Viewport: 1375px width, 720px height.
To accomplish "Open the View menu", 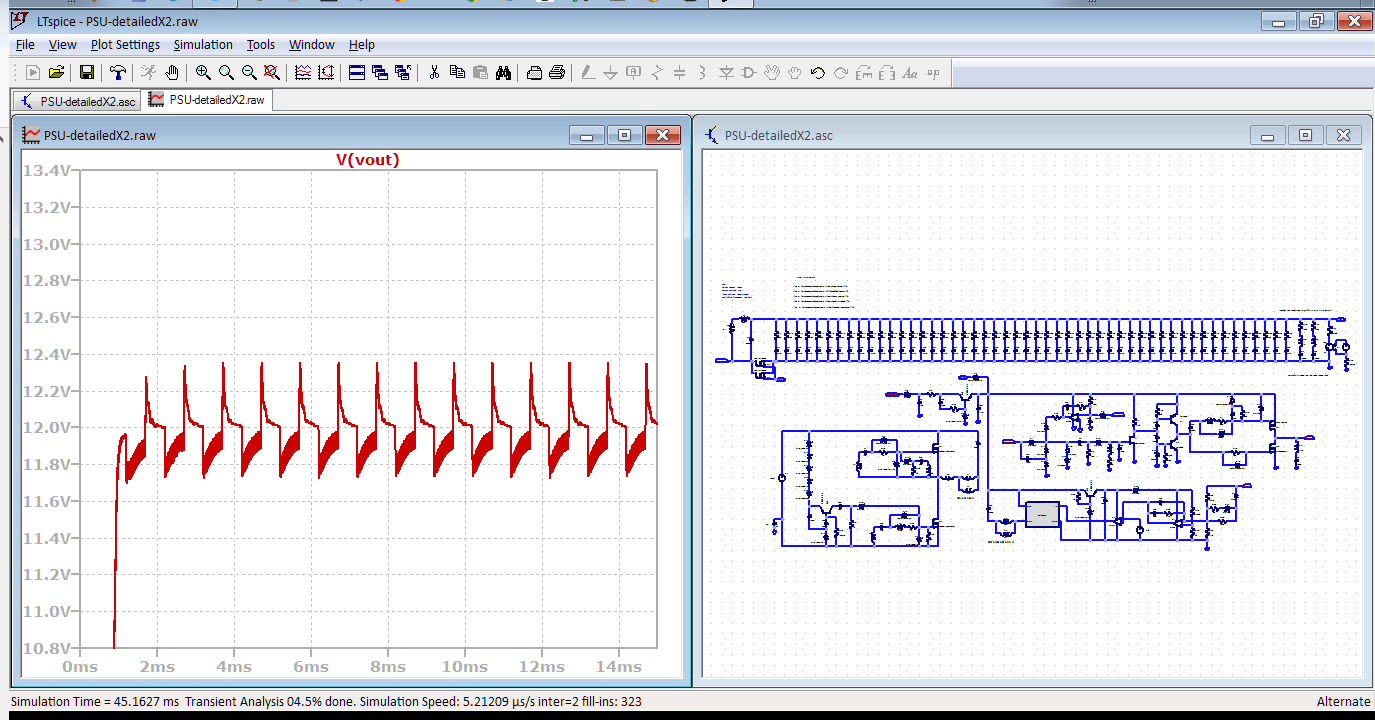I will pyautogui.click(x=62, y=44).
